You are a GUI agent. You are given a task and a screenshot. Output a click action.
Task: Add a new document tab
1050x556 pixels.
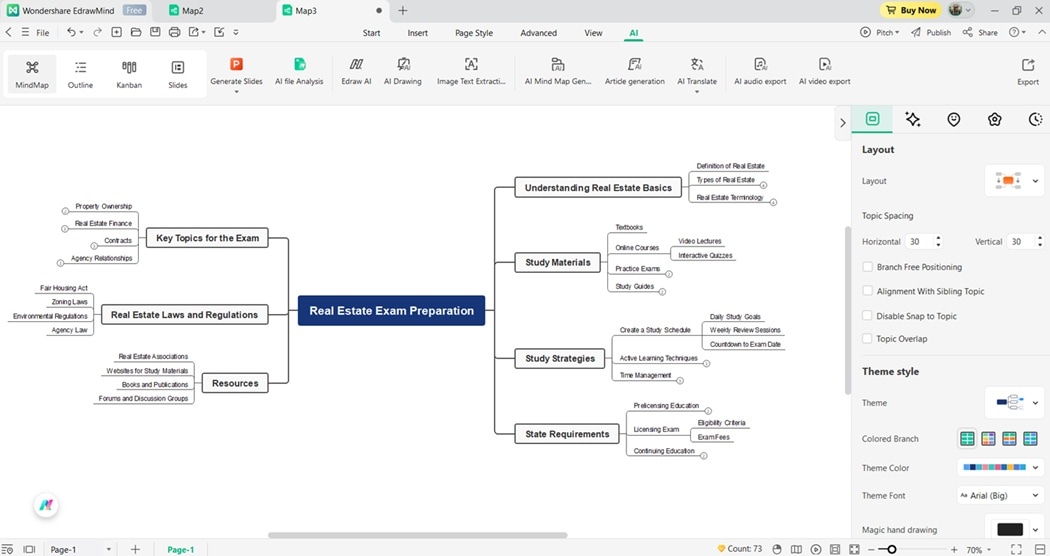pos(402,11)
